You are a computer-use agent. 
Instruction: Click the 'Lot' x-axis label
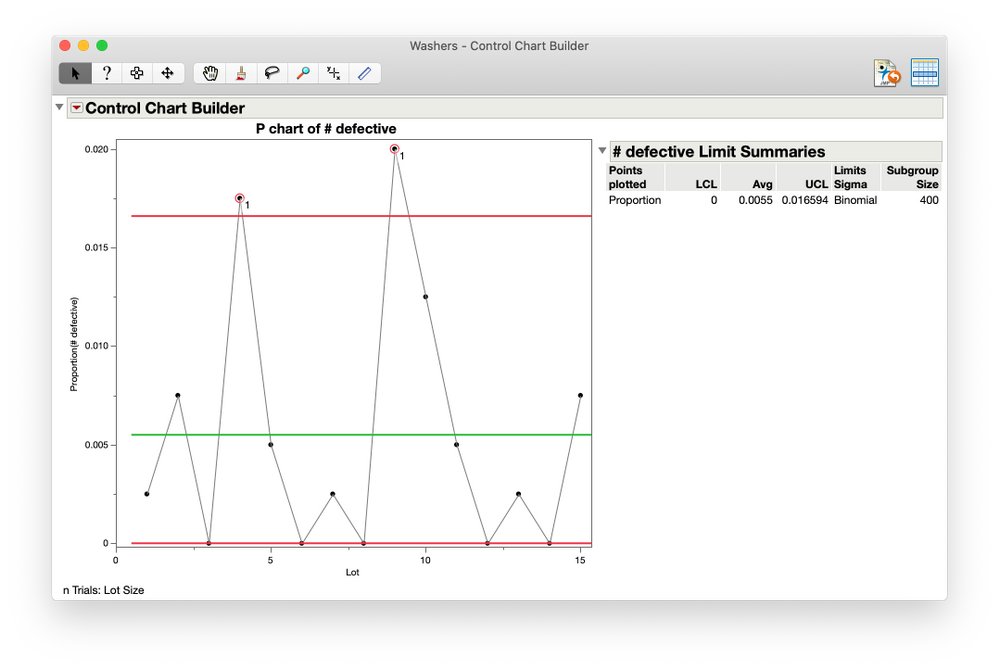click(x=352, y=572)
